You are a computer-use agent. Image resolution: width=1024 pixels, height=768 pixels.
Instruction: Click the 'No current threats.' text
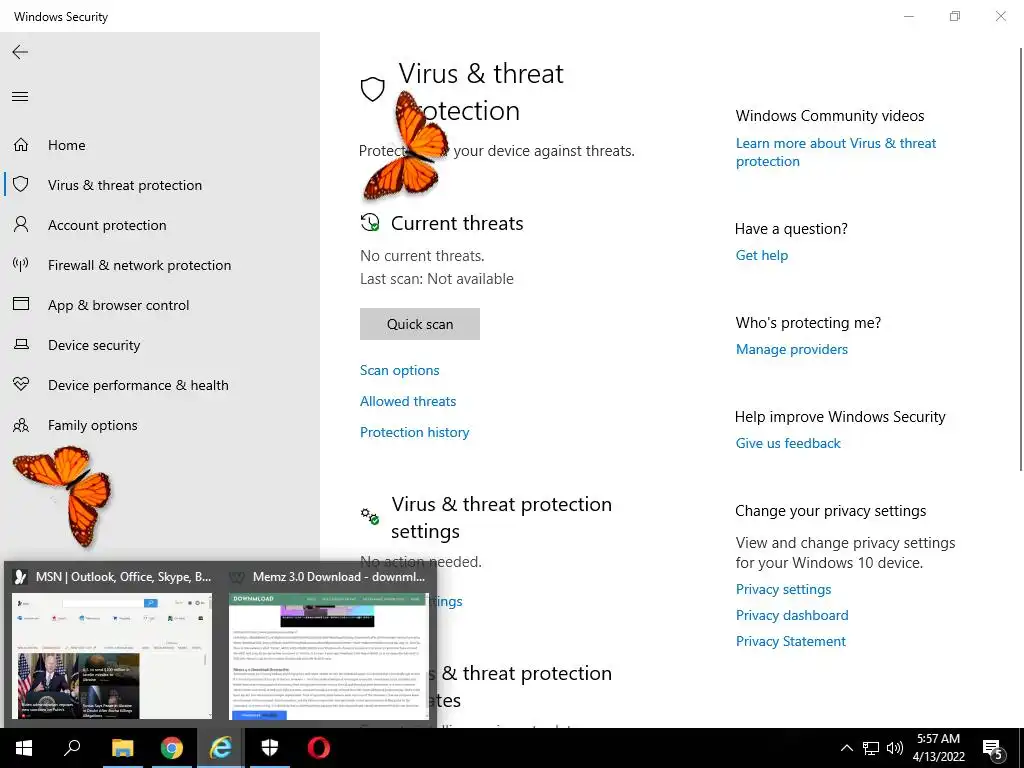pos(422,256)
